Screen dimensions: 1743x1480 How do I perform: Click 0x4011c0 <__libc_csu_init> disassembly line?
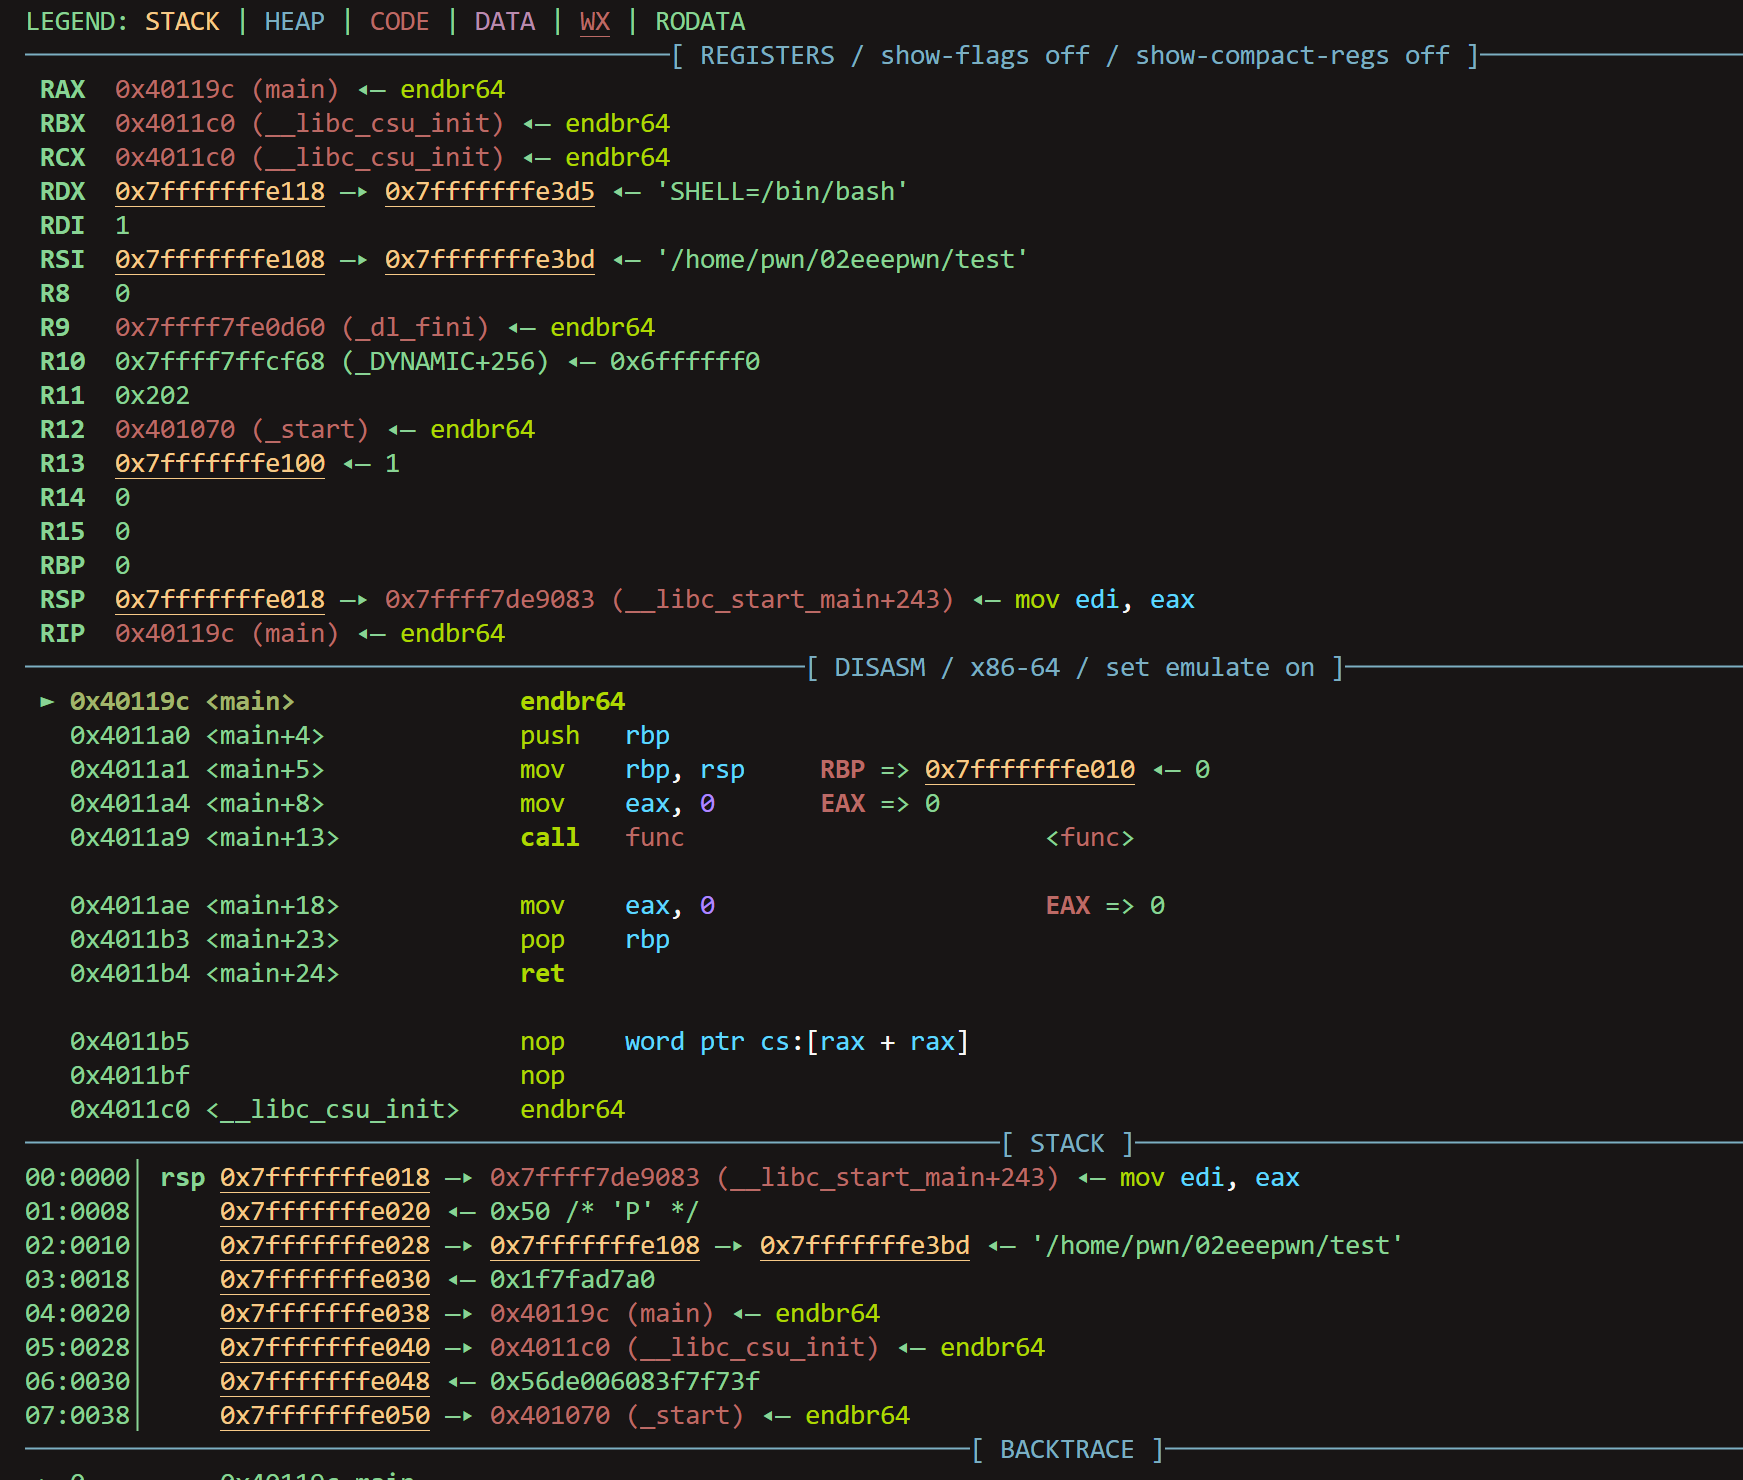click(347, 1109)
